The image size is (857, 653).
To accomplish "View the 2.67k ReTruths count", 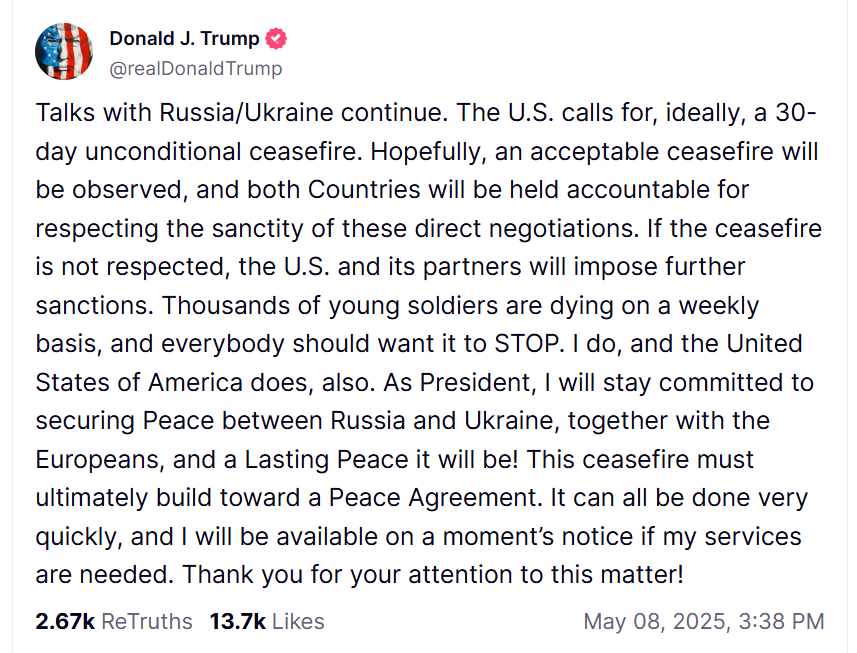I will click(x=65, y=622).
